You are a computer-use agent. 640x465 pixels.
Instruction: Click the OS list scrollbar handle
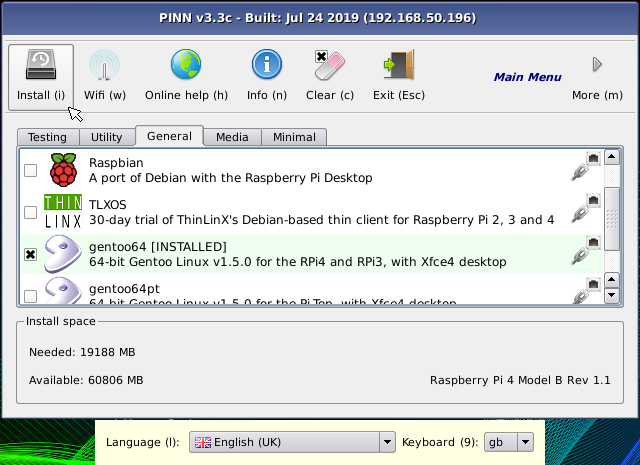click(612, 219)
